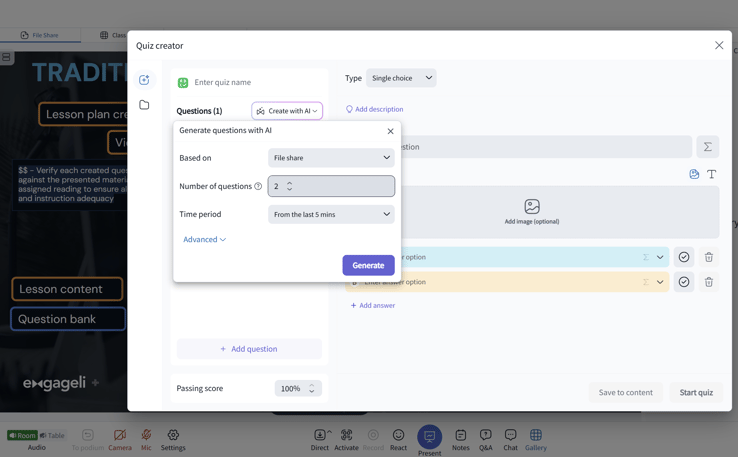
Task: Click the text format T icon
Action: tap(711, 174)
